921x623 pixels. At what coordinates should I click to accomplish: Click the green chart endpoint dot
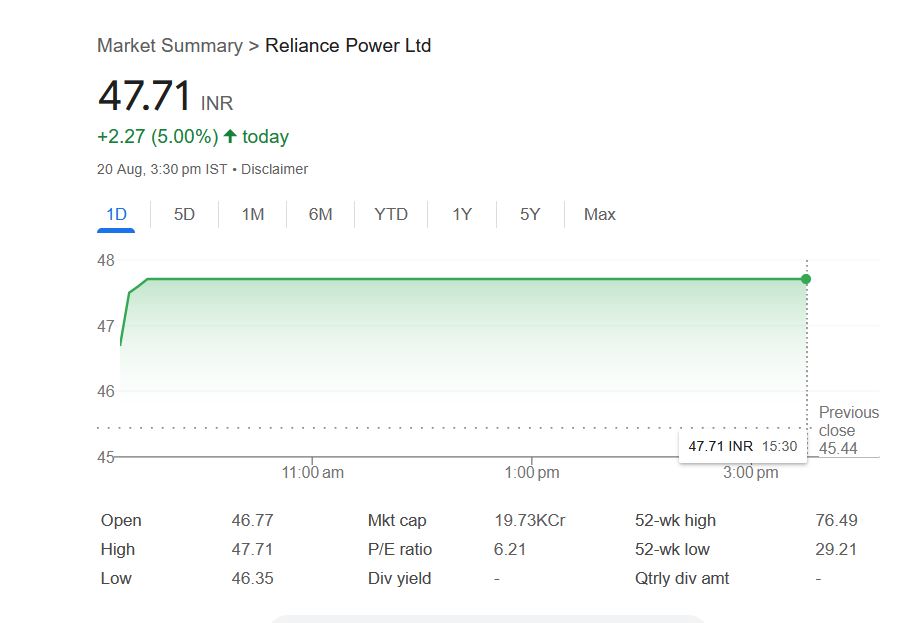(806, 279)
